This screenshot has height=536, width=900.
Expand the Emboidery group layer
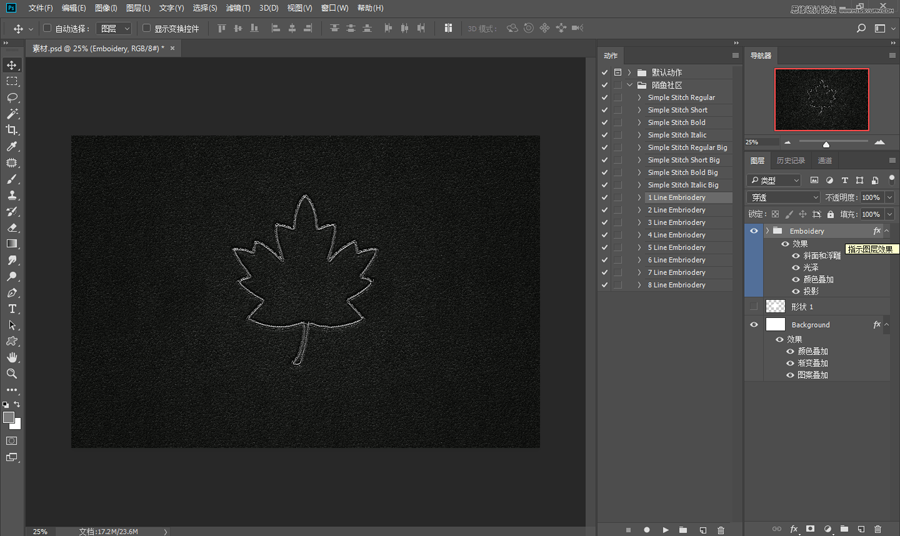767,231
